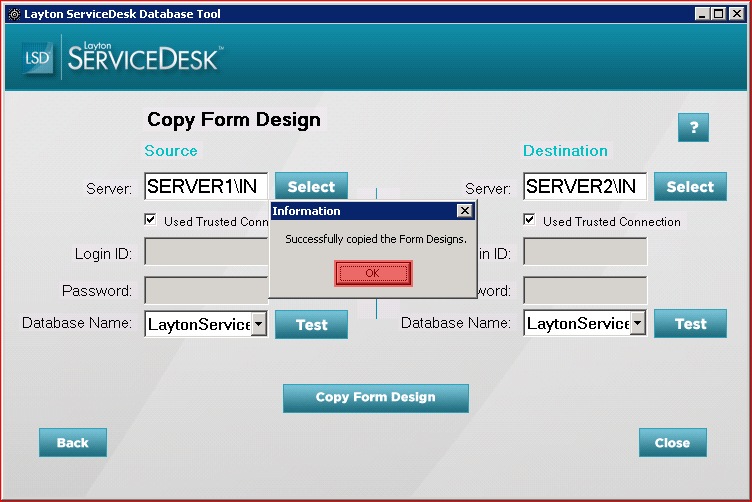Test the Destination database connection
The width and height of the screenshot is (752, 502).
[x=690, y=324]
